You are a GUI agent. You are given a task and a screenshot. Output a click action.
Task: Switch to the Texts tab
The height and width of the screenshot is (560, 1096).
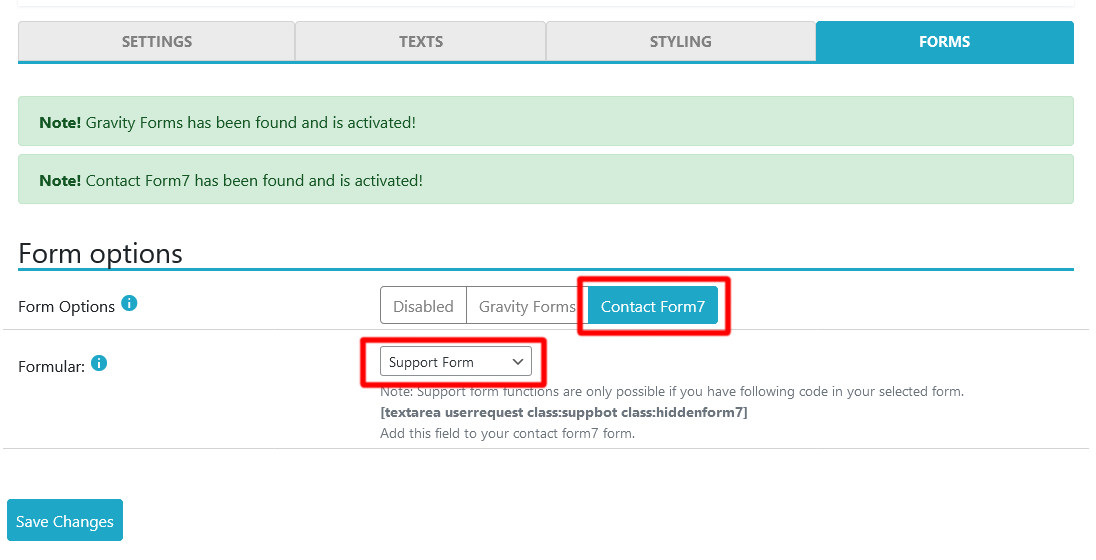(421, 41)
